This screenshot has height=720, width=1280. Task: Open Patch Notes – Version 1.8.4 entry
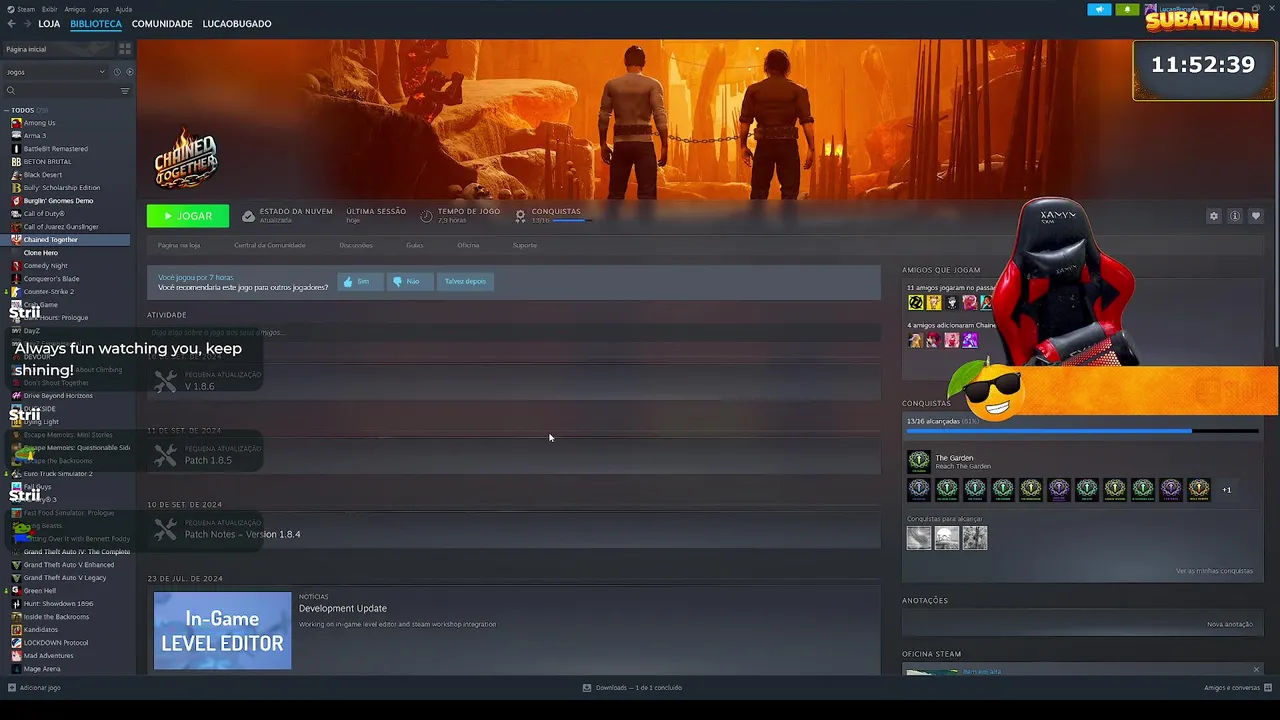(514, 530)
